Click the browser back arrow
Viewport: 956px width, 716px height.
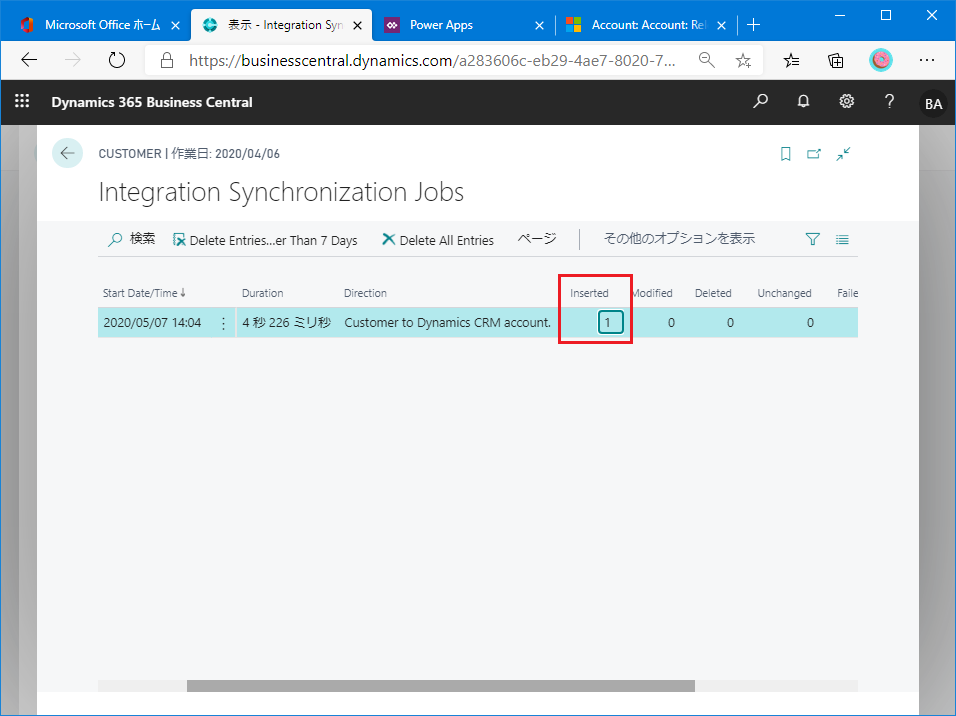pyautogui.click(x=29, y=60)
